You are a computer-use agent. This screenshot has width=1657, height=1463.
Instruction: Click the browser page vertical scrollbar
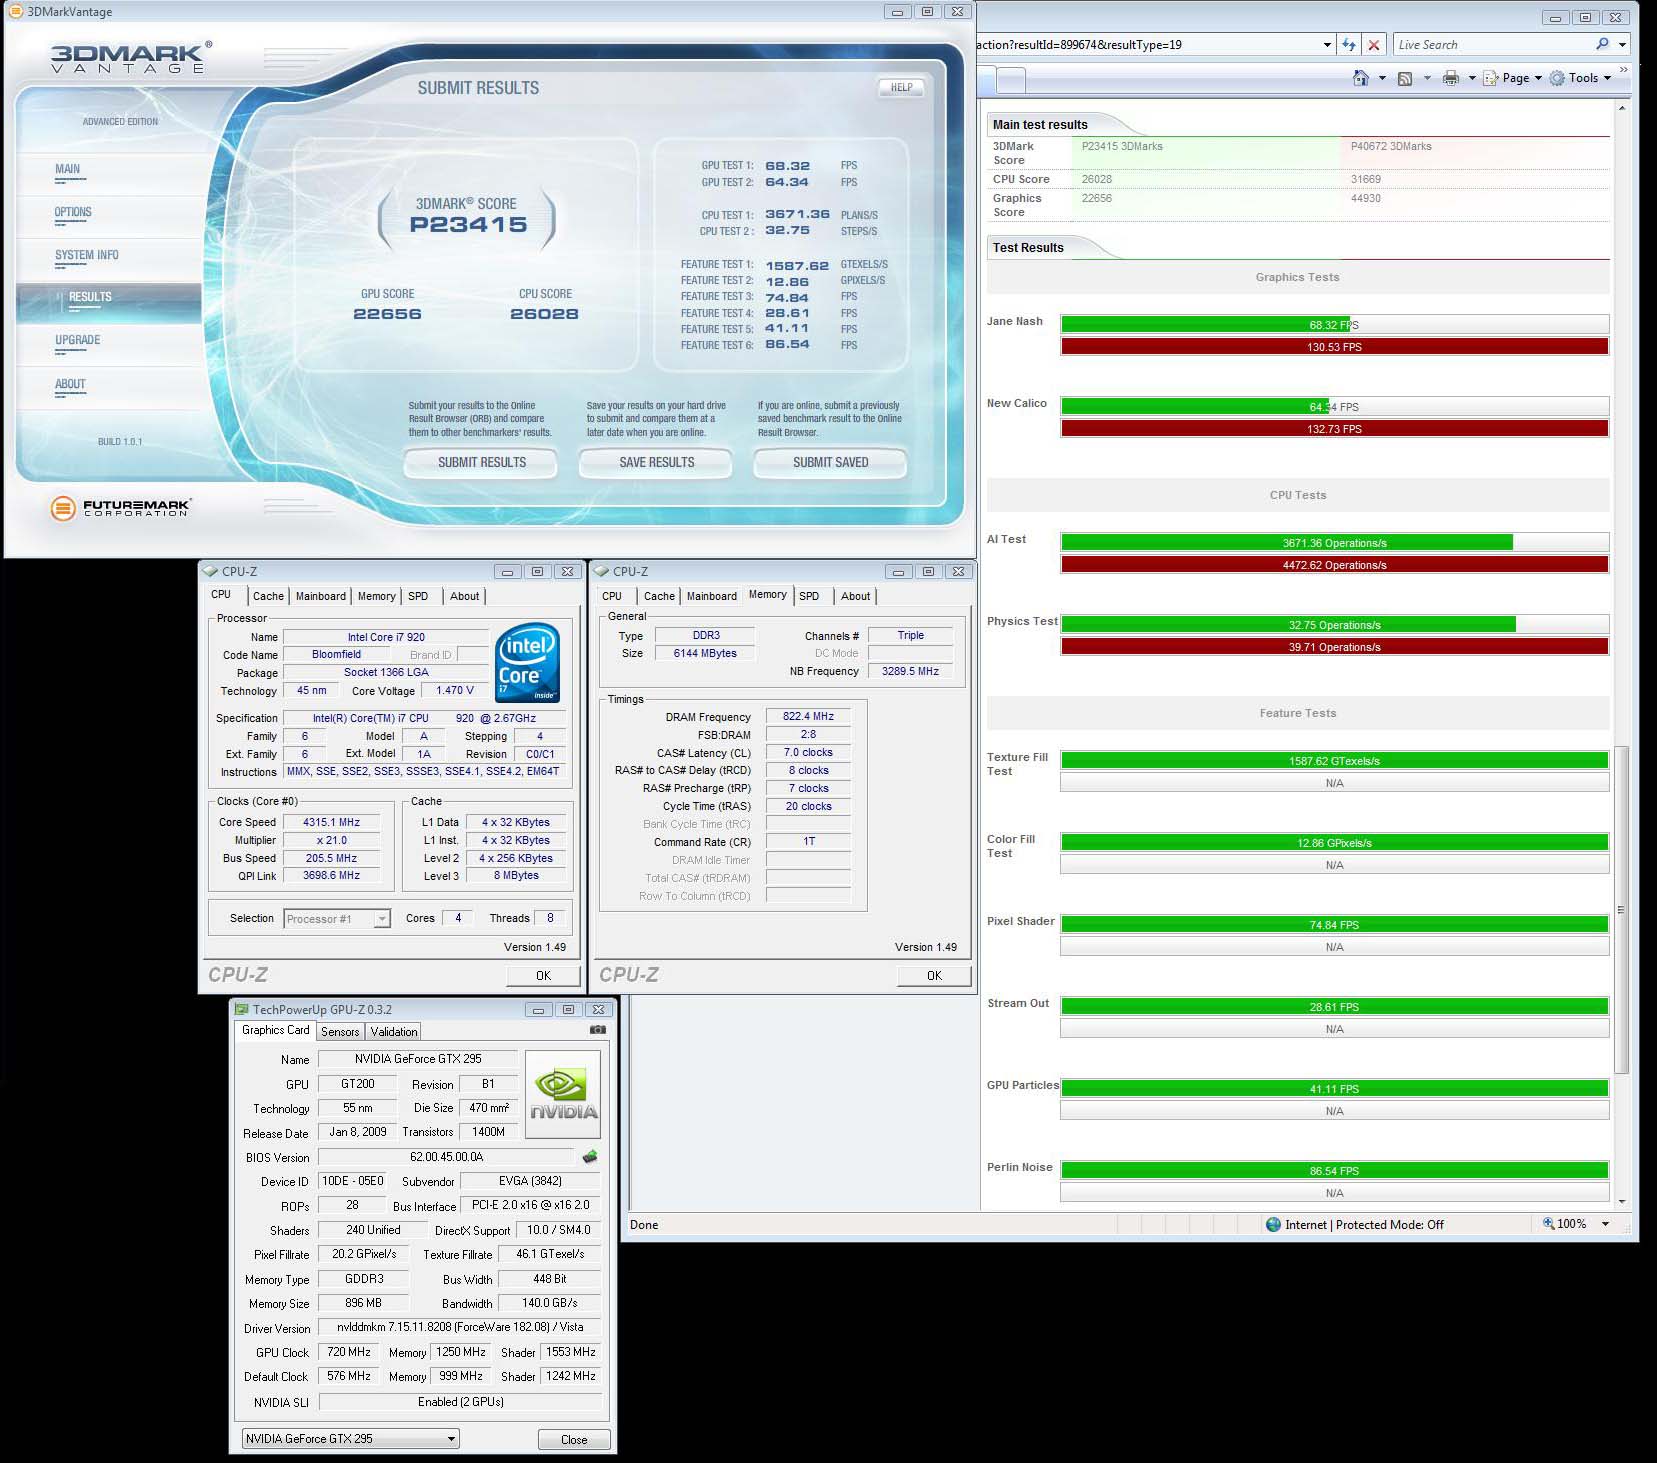click(1621, 909)
